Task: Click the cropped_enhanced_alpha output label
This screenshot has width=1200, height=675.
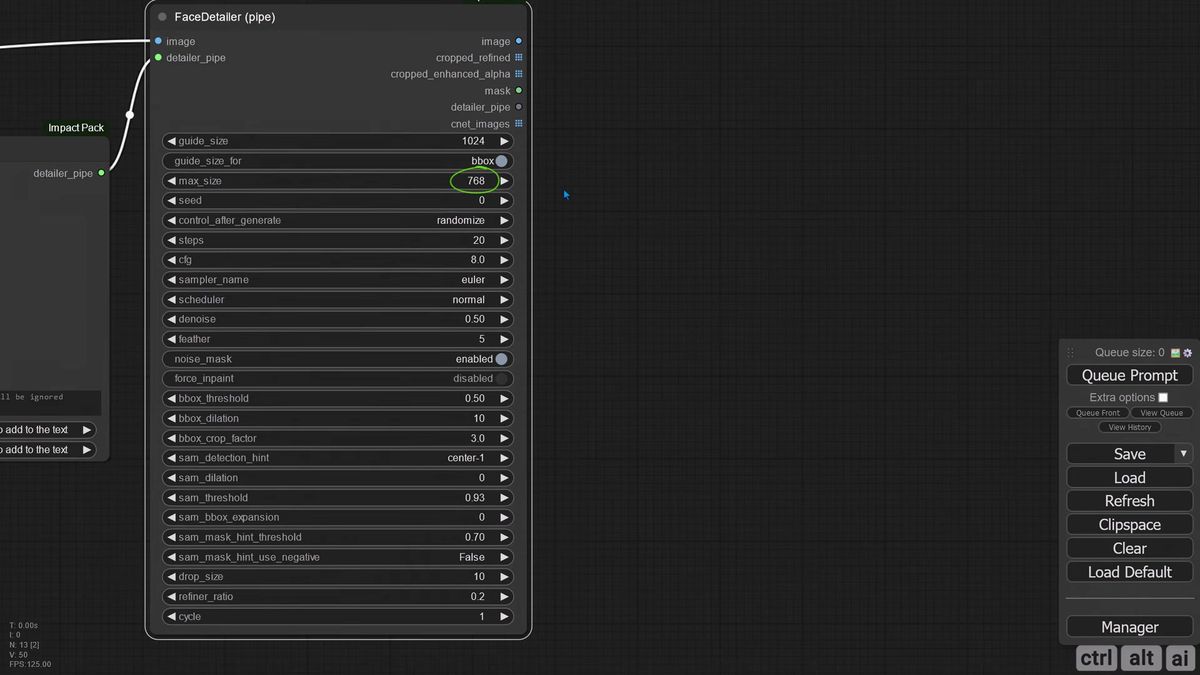Action: (x=450, y=74)
